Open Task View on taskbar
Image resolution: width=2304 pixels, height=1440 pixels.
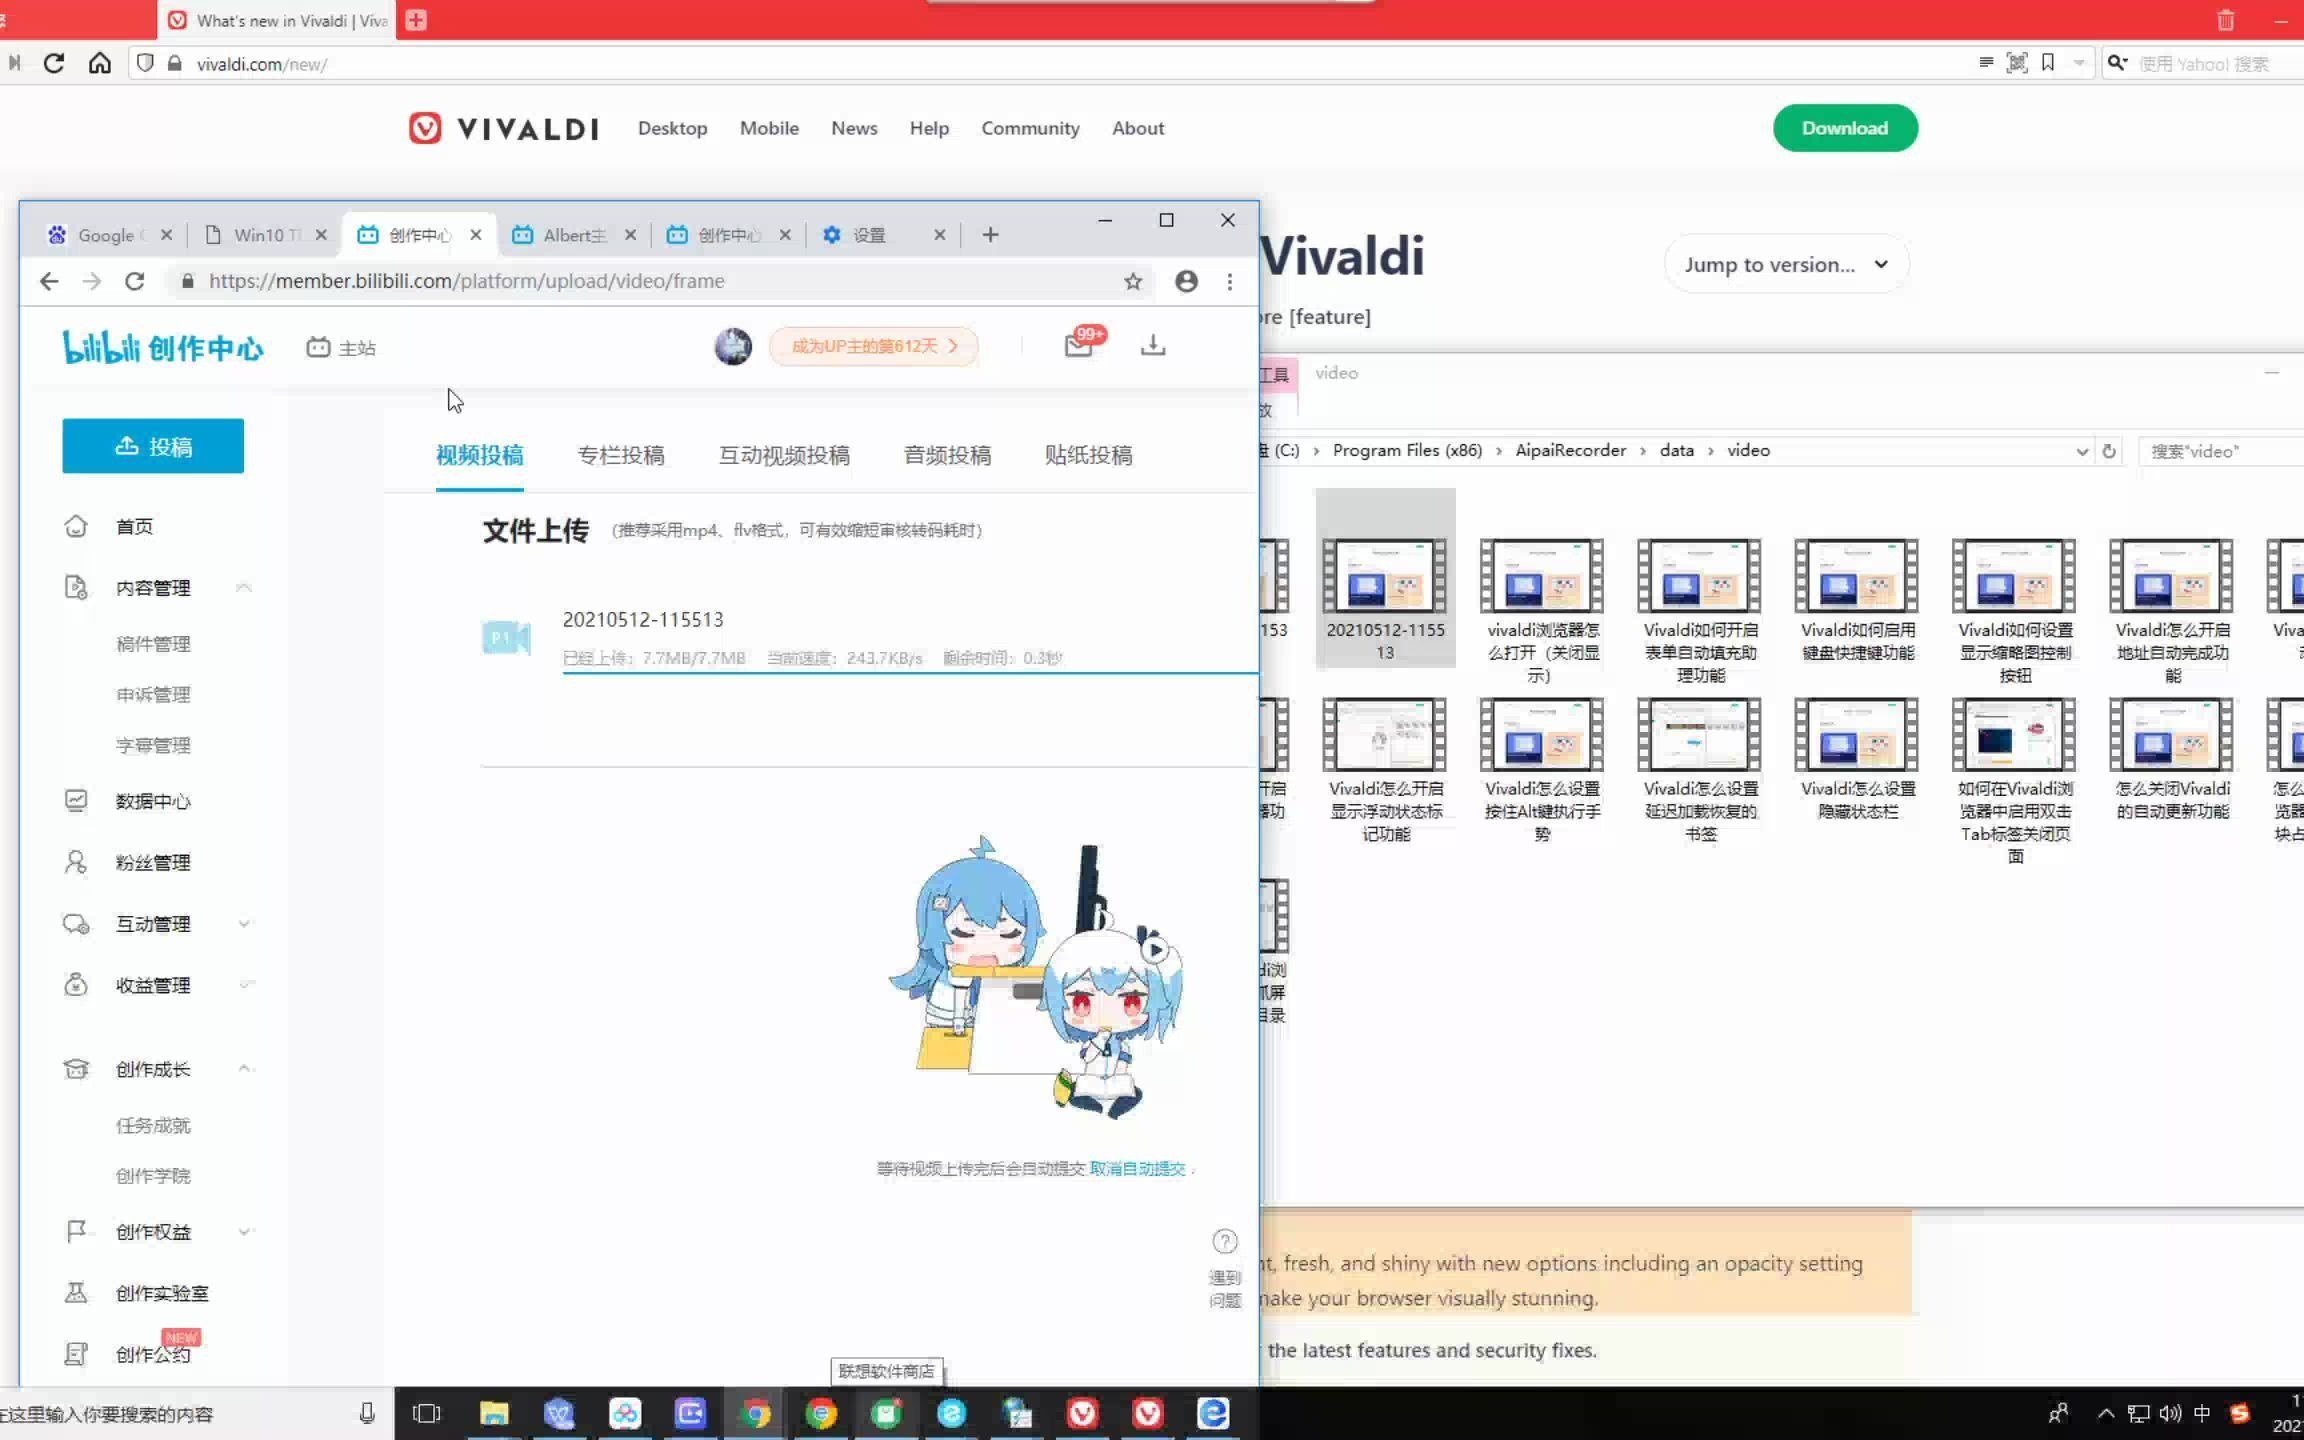point(427,1413)
